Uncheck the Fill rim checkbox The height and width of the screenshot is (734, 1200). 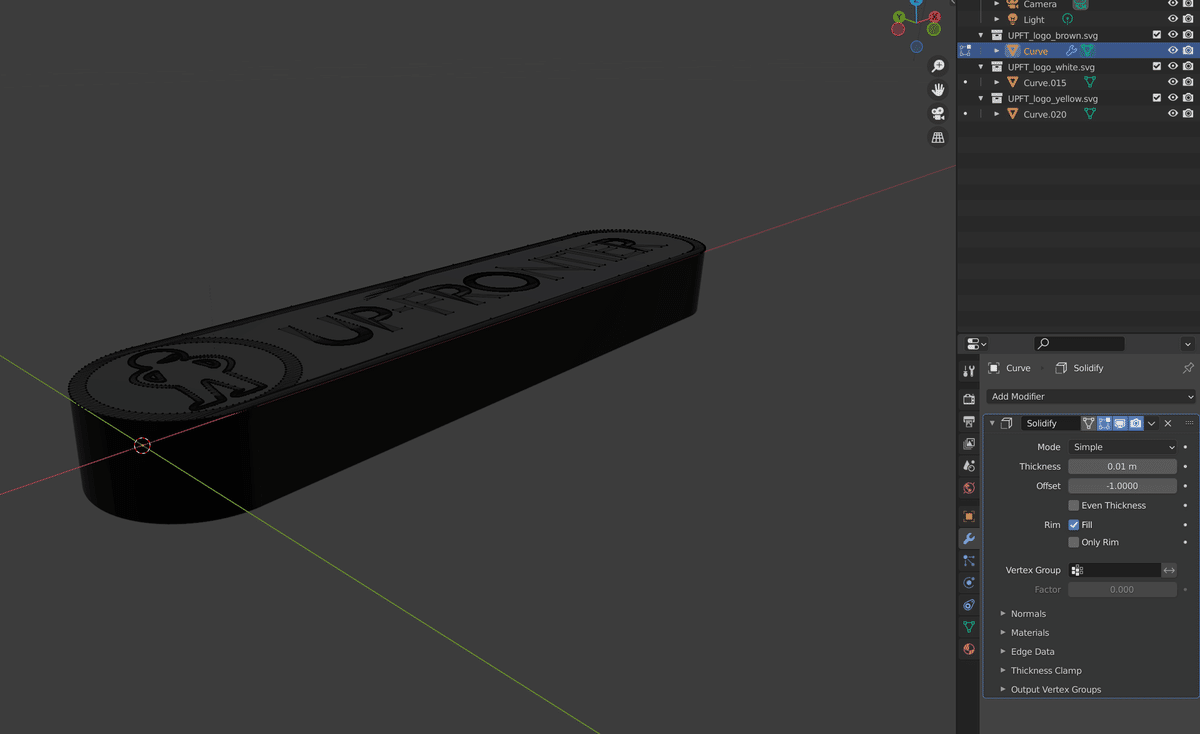pos(1074,524)
